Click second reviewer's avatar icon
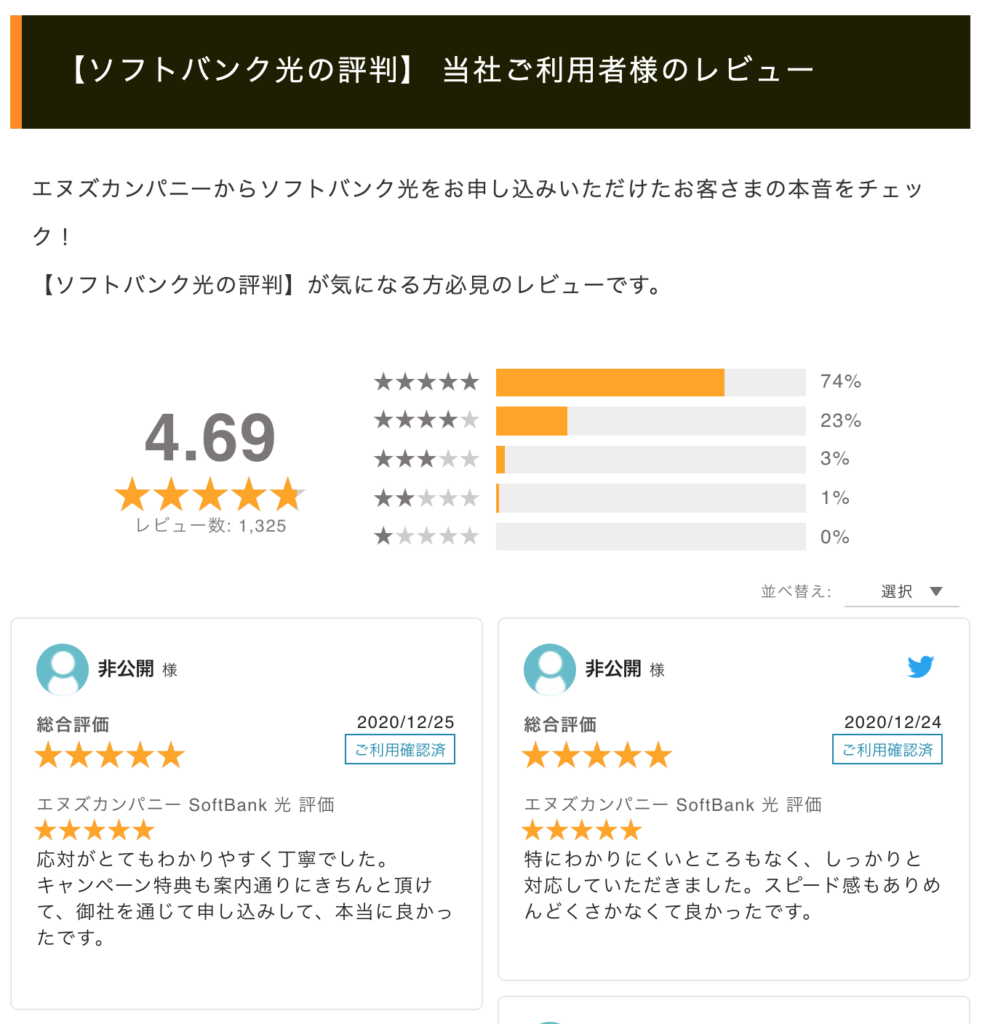This screenshot has height=1024, width=982. 550,669
